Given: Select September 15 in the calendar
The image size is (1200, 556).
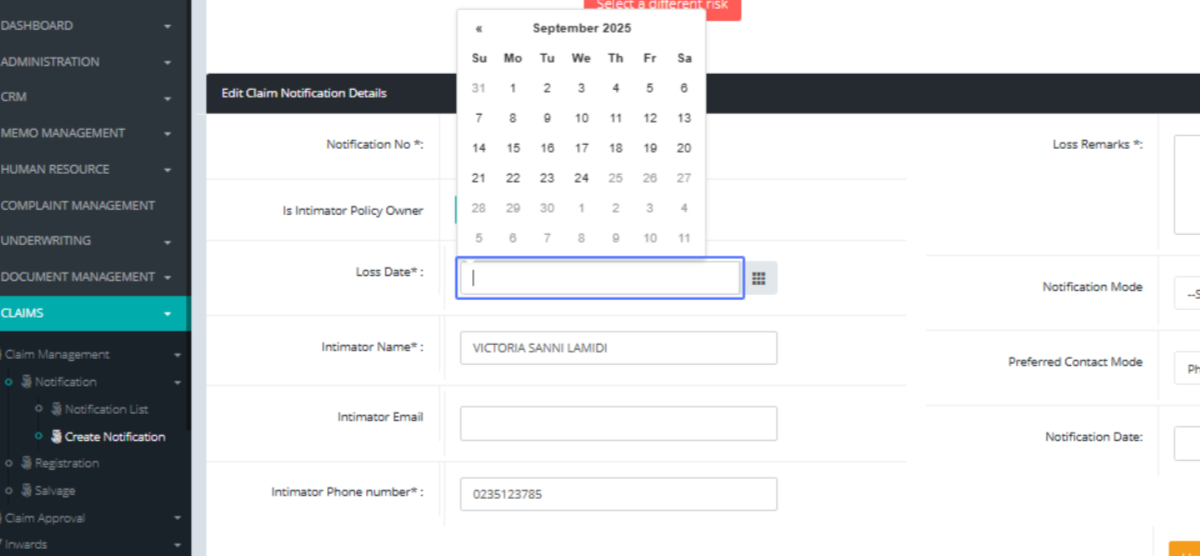Looking at the screenshot, I should pos(513,148).
